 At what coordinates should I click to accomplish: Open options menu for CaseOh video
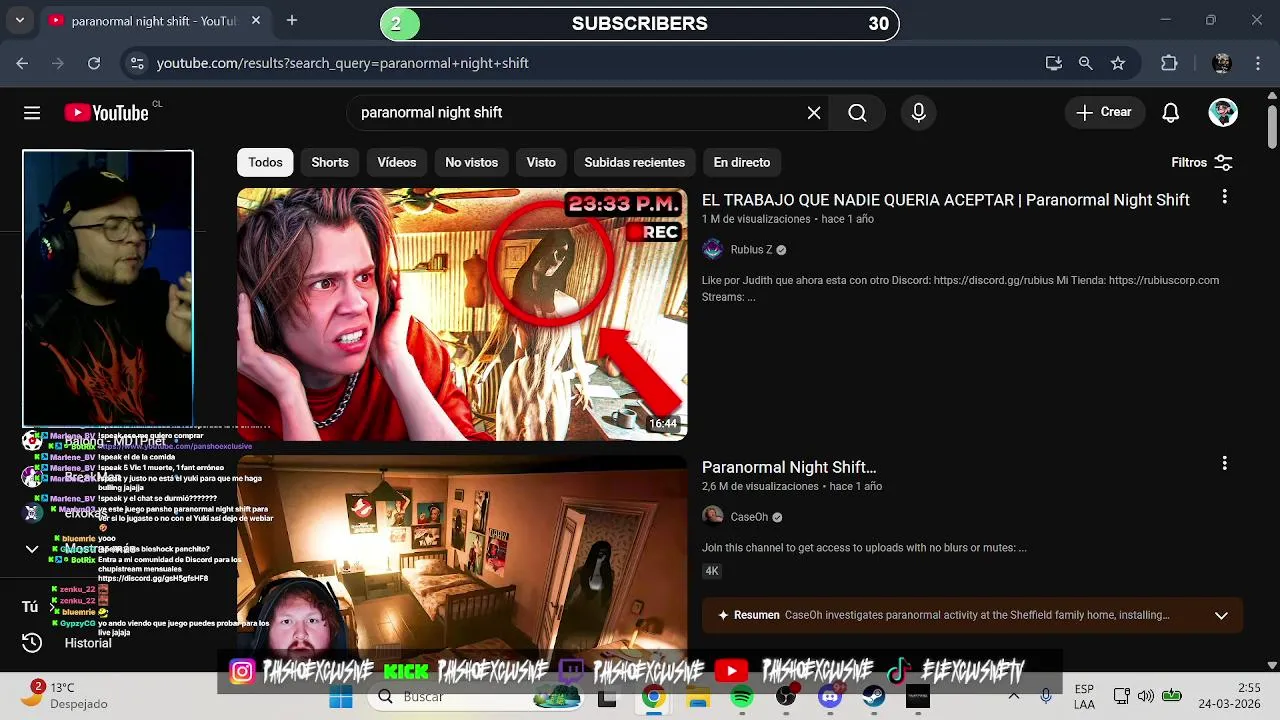[1224, 464]
